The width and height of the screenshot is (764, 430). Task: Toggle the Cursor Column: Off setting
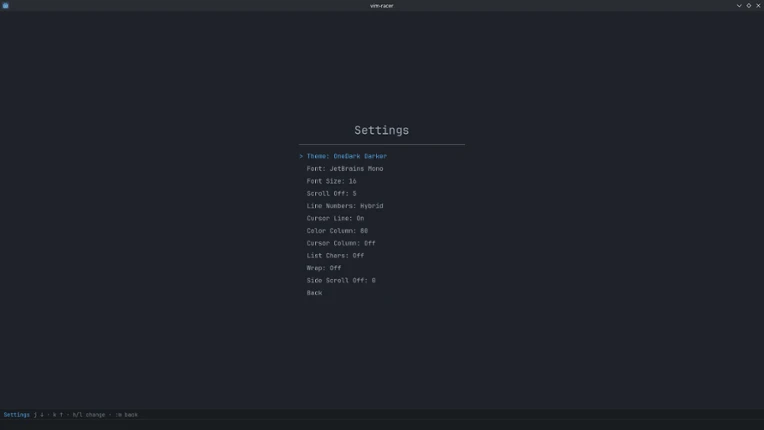tap(341, 243)
